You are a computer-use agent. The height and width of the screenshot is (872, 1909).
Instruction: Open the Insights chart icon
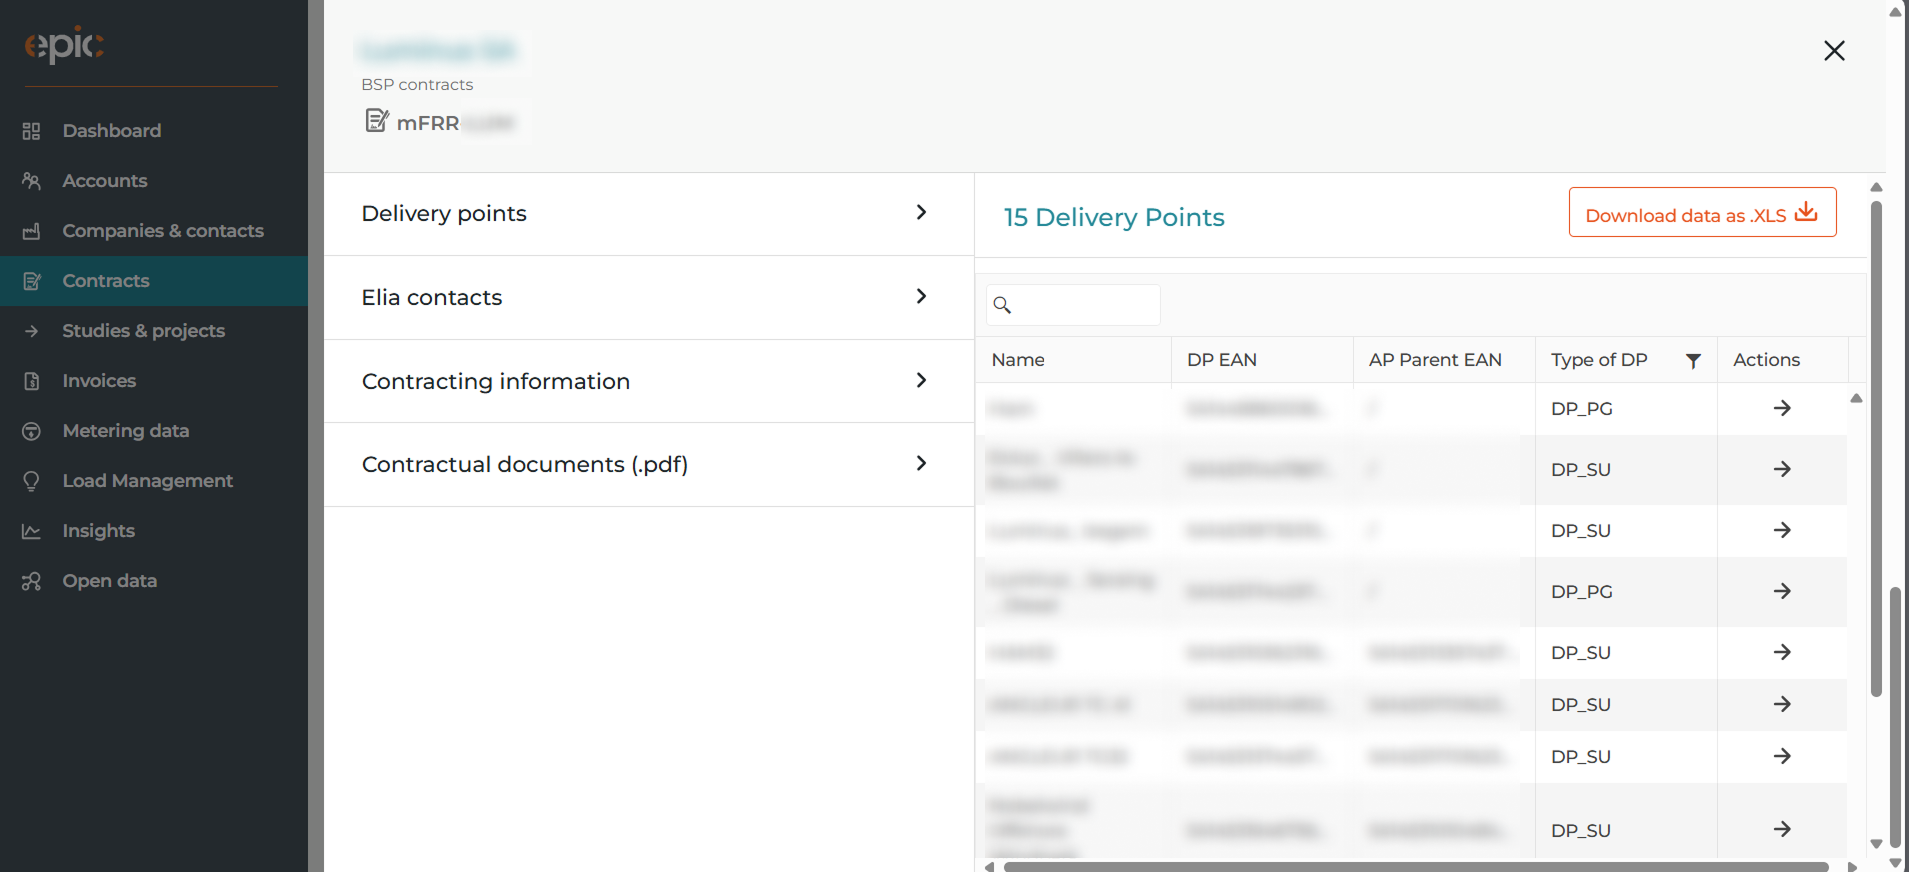[x=32, y=531]
